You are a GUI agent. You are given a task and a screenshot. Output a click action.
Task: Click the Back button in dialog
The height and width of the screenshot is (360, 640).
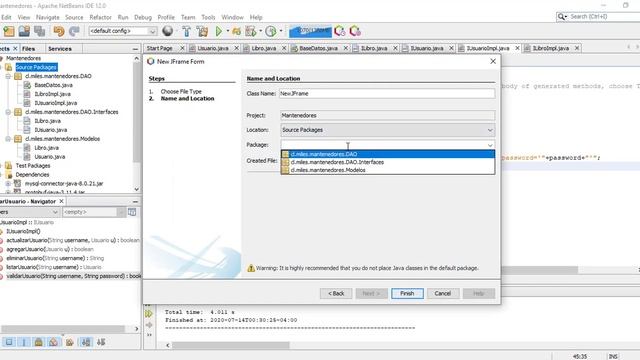coord(336,293)
